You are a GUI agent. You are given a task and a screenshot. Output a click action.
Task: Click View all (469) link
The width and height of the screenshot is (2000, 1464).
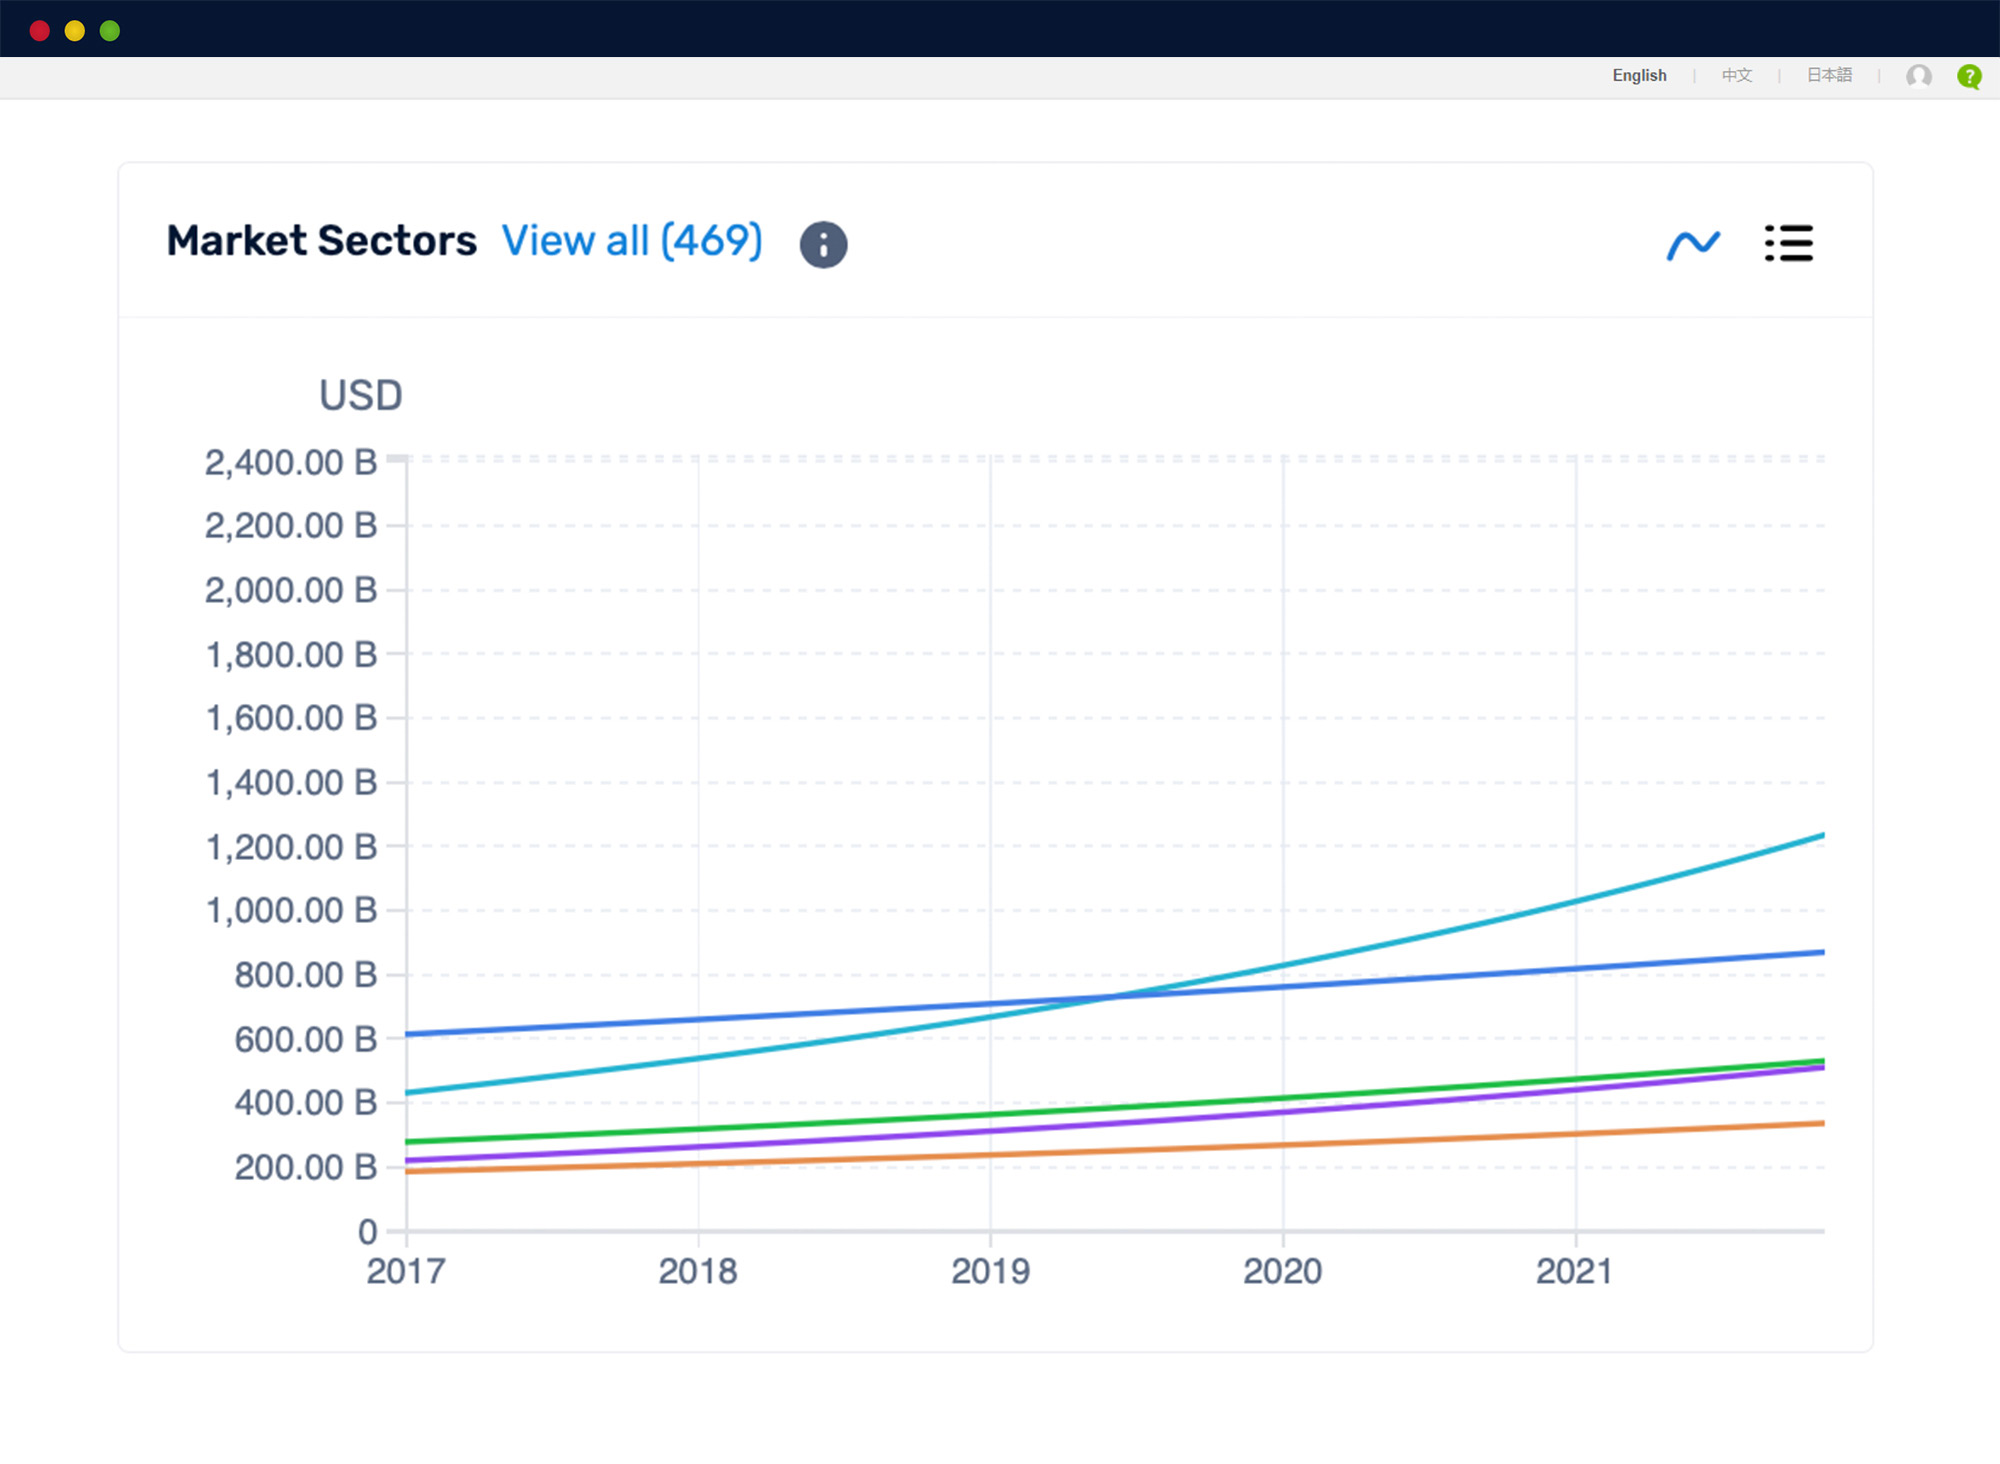(627, 241)
